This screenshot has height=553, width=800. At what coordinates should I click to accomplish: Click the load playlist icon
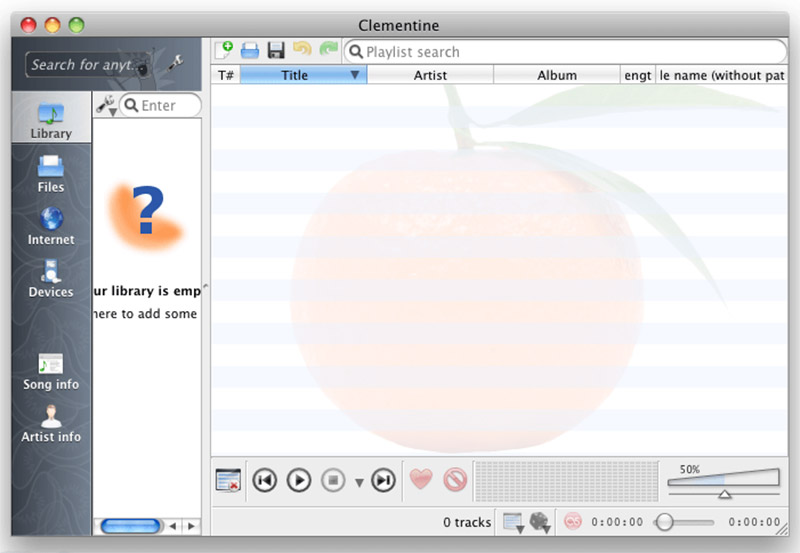click(250, 50)
